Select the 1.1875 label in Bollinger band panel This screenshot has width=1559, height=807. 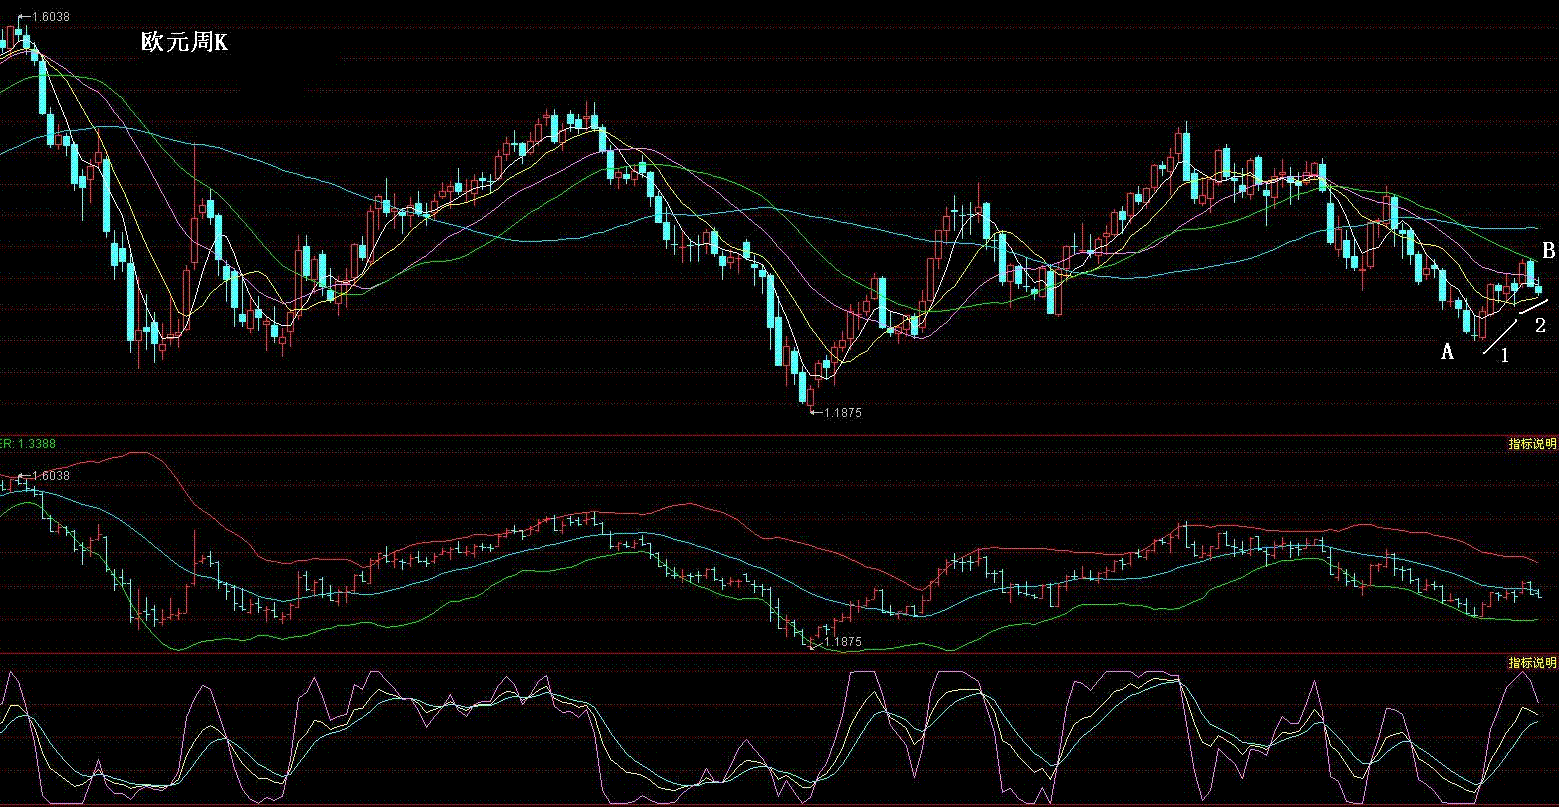[842, 641]
